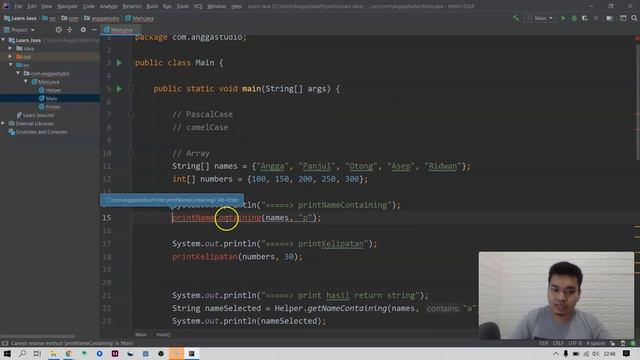Viewport: 640px width, 360px height.
Task: Open Task View on the taskbar
Action: click(x=37, y=353)
